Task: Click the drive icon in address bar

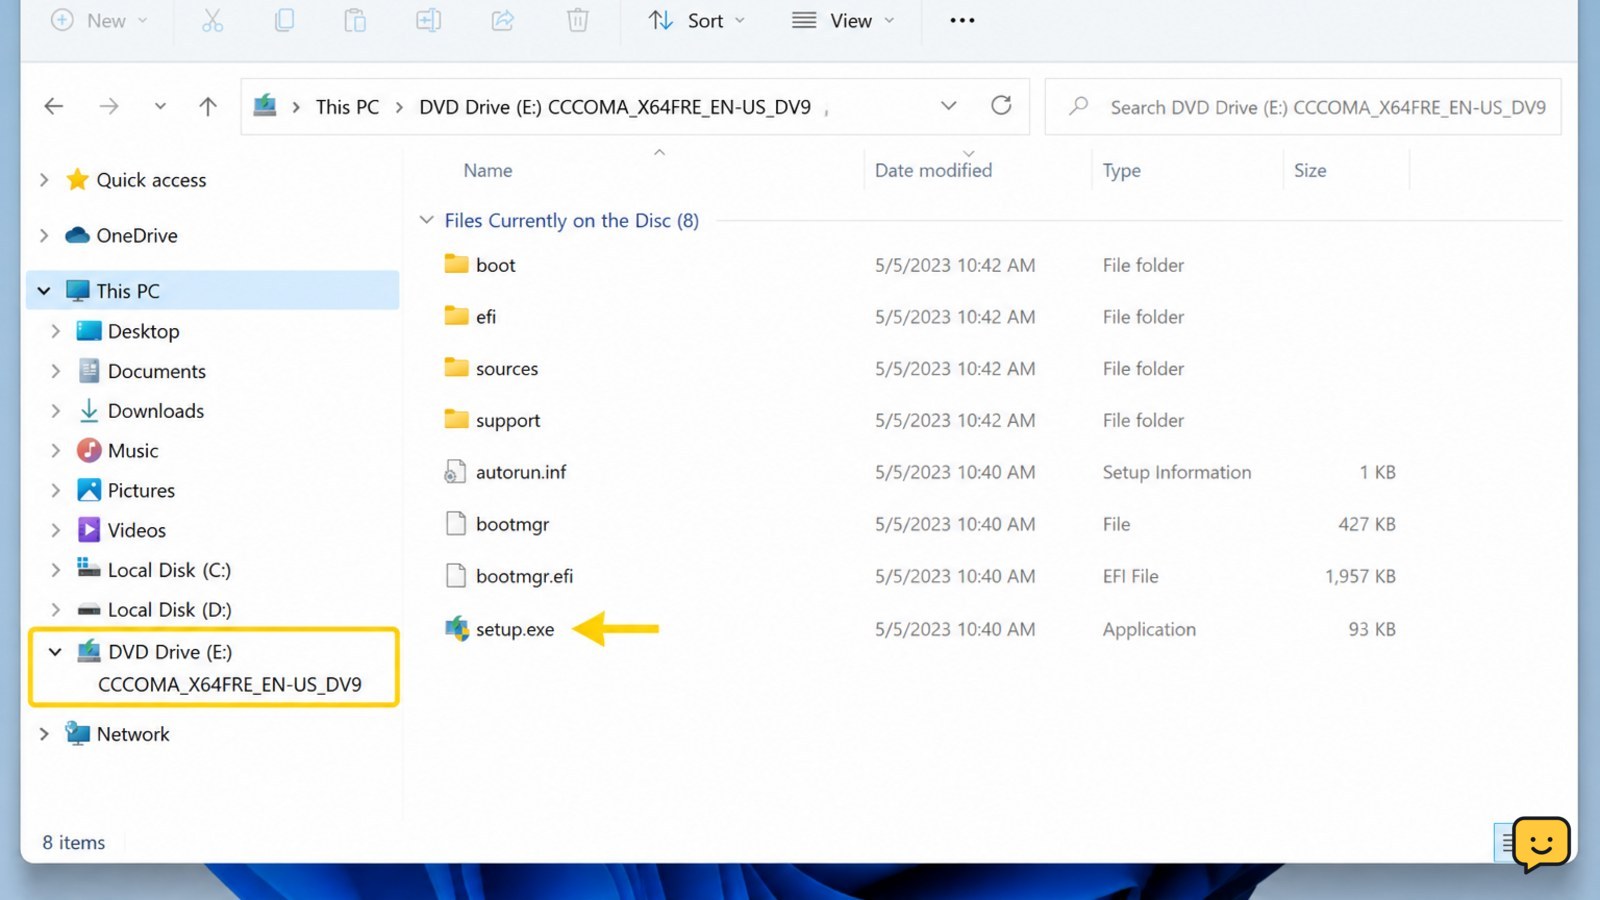Action: [265, 106]
